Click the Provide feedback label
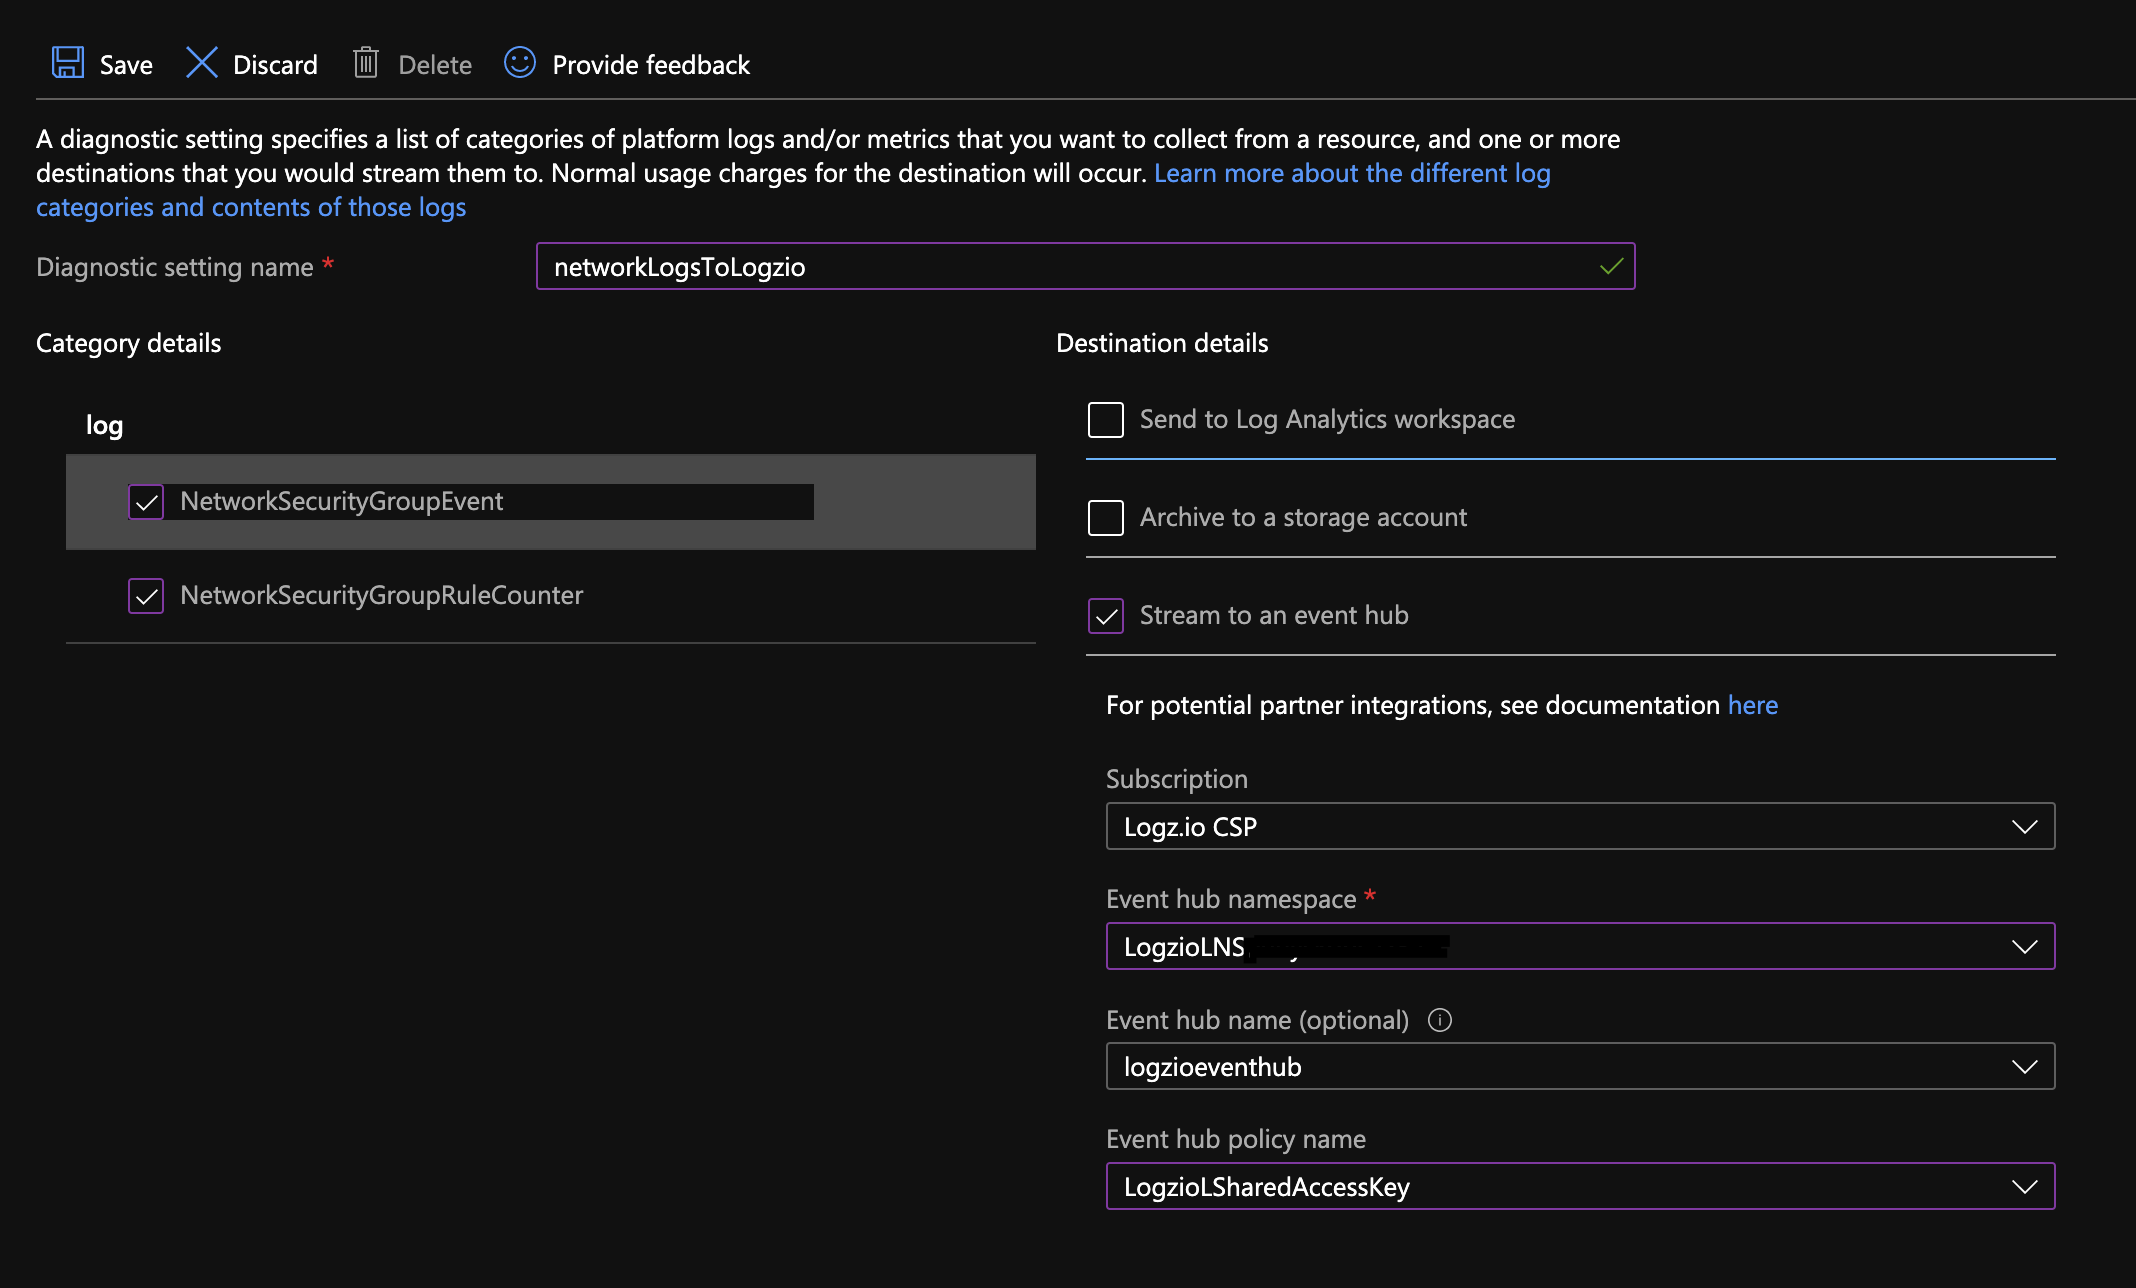Image resolution: width=2136 pixels, height=1288 pixels. (651, 65)
